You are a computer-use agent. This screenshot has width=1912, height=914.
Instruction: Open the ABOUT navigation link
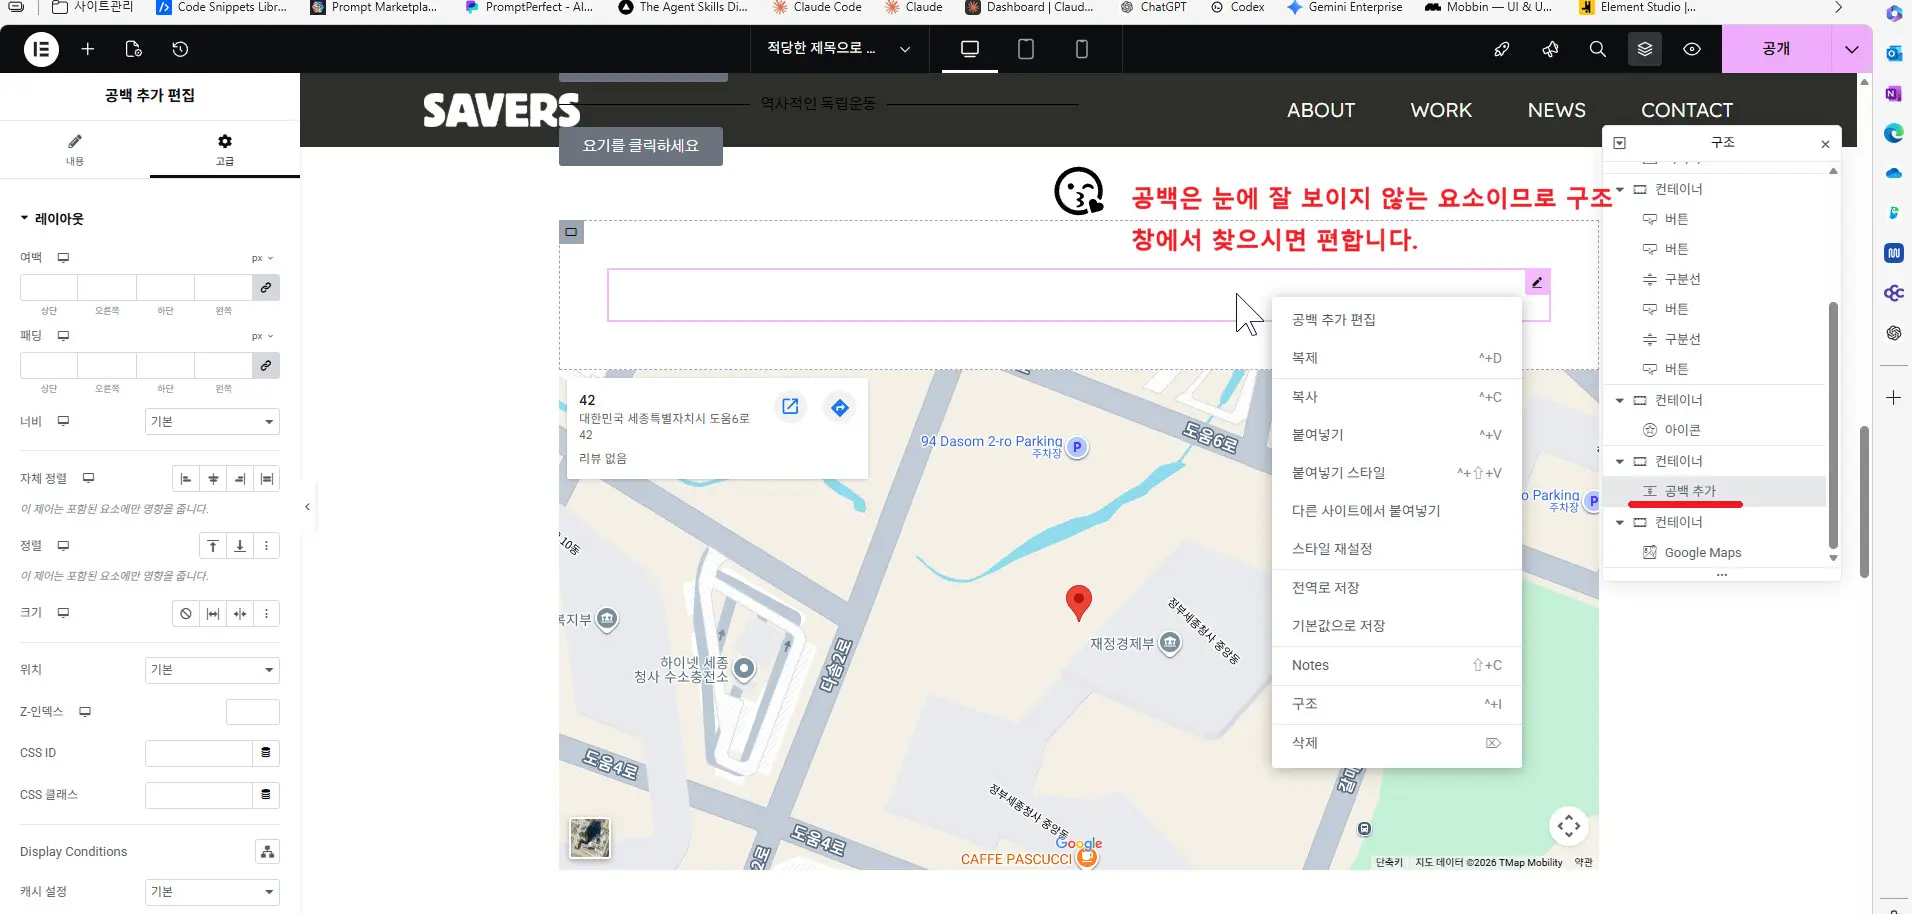1321,110
